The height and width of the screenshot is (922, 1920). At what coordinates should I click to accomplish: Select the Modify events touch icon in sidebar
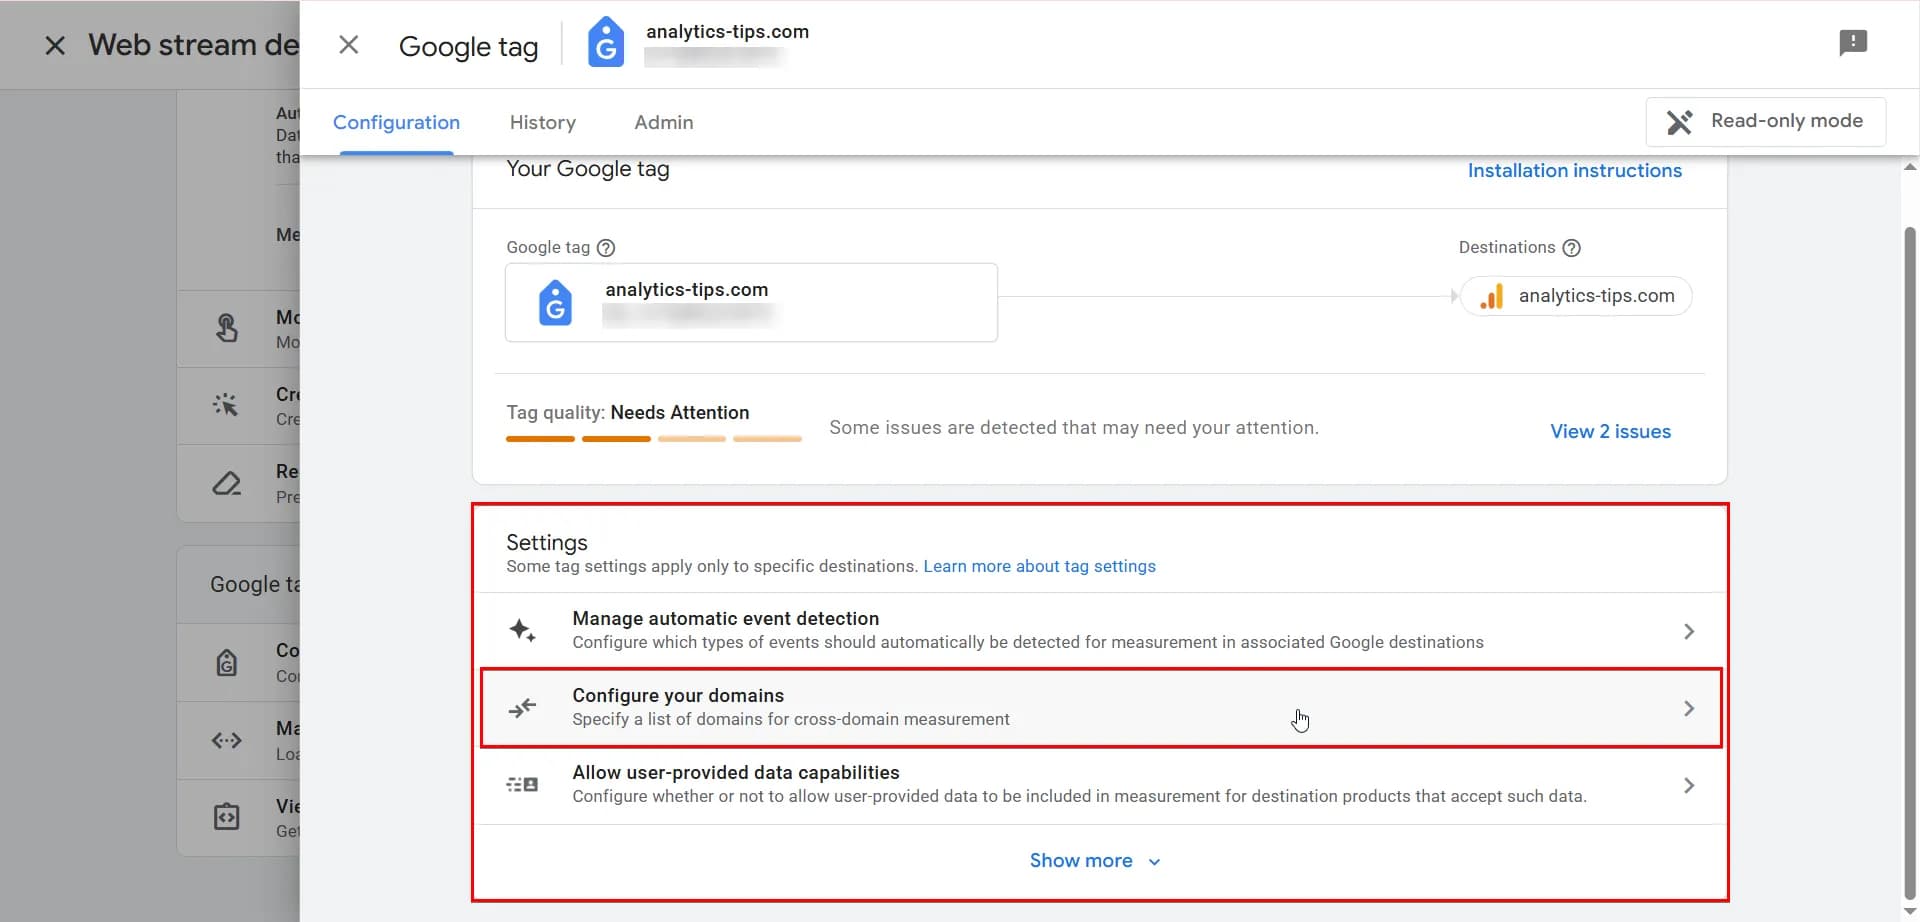tap(227, 328)
